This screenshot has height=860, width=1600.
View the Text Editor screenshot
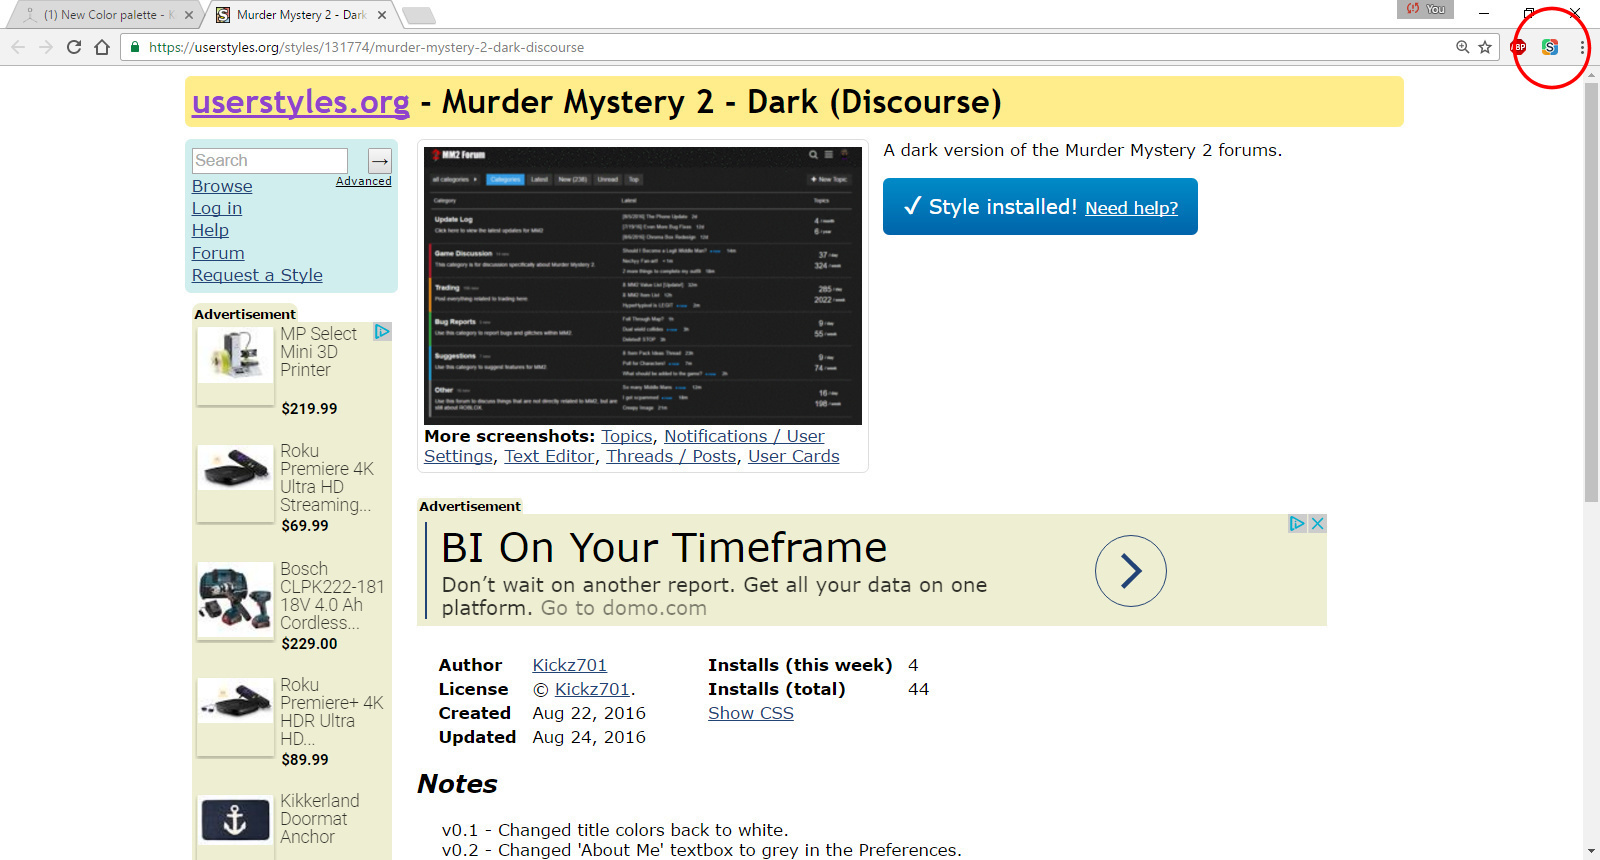coord(549,456)
